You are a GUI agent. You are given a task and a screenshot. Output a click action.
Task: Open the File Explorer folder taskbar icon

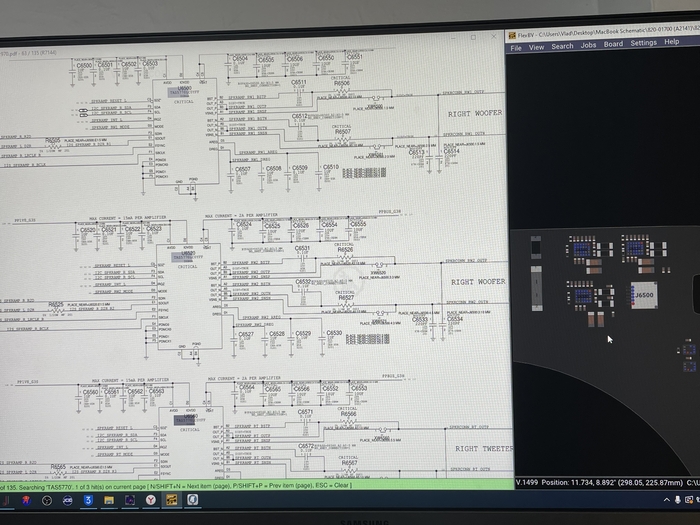click(x=108, y=500)
